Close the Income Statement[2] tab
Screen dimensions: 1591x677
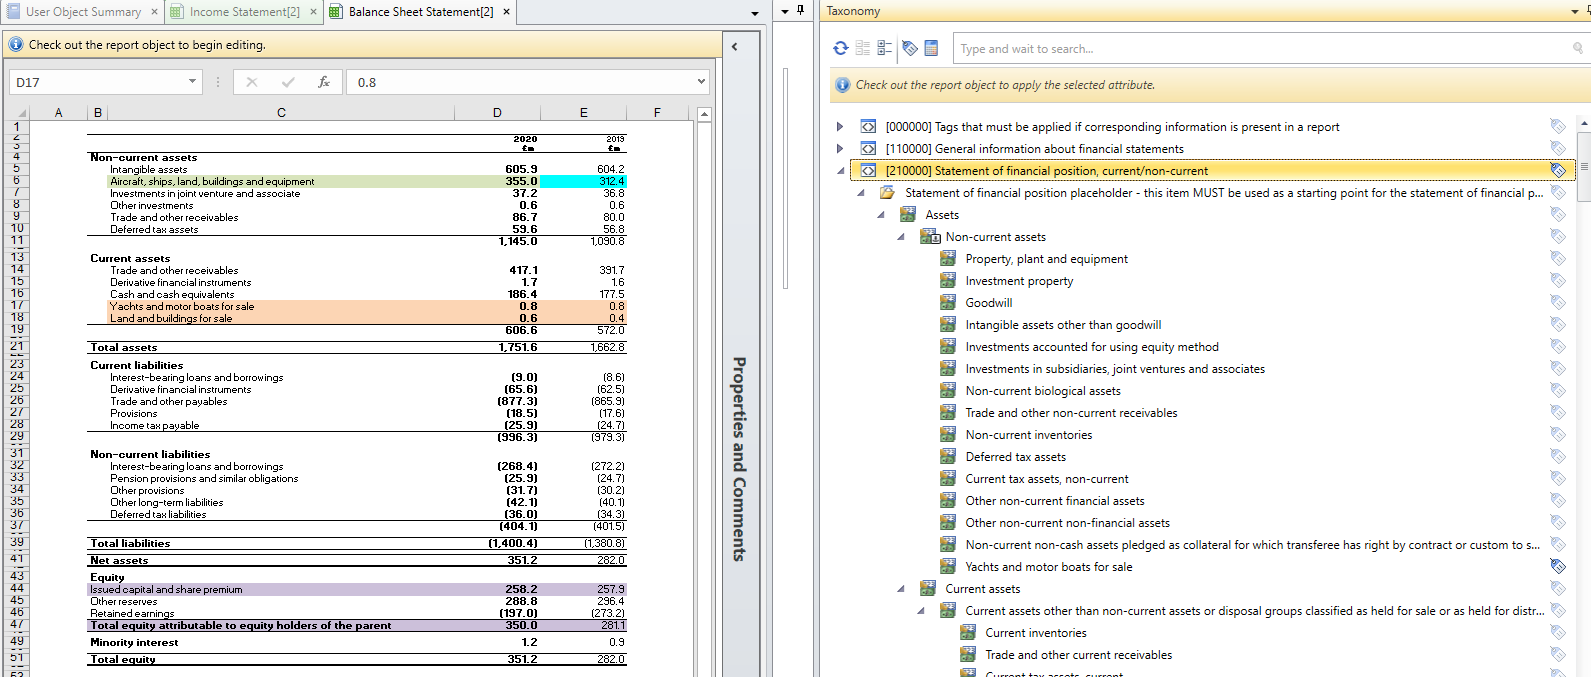313,12
